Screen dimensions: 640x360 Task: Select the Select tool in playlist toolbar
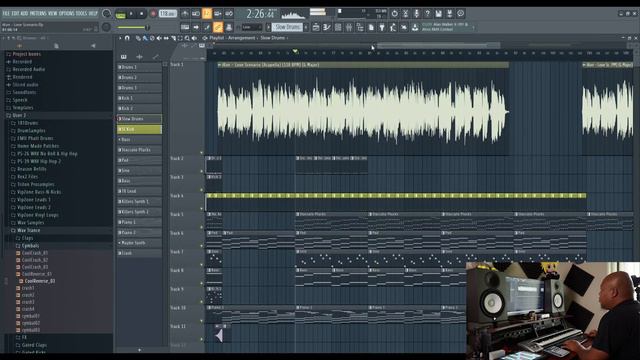180,38
